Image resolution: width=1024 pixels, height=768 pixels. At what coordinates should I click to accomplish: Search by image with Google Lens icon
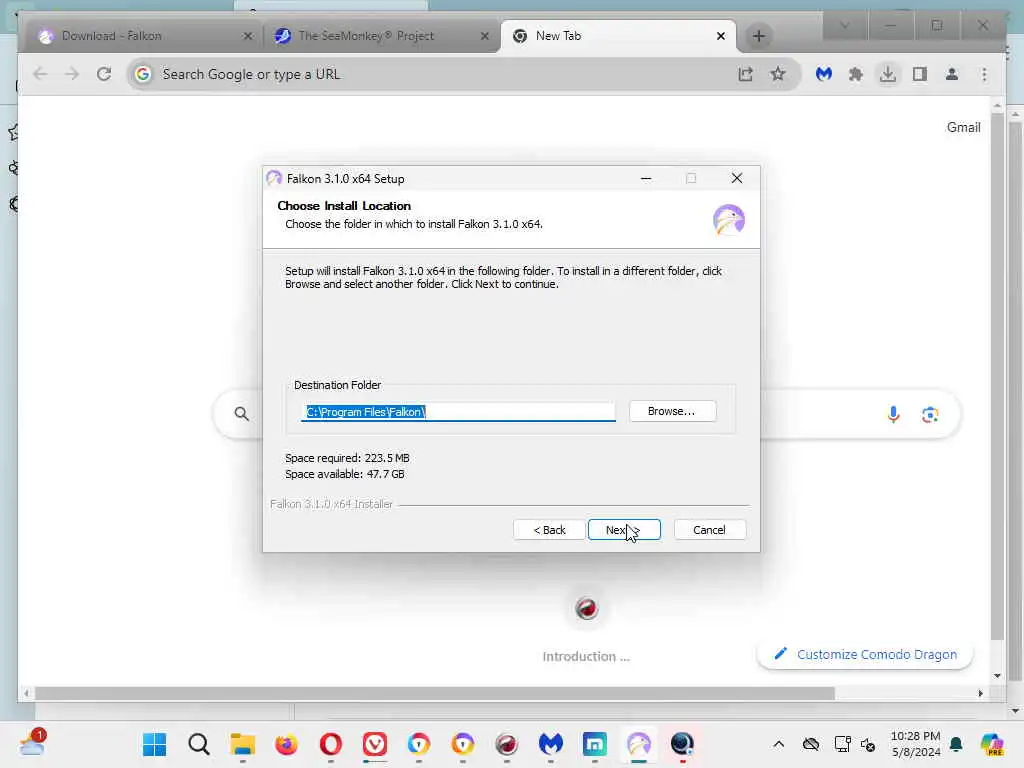[x=930, y=414]
